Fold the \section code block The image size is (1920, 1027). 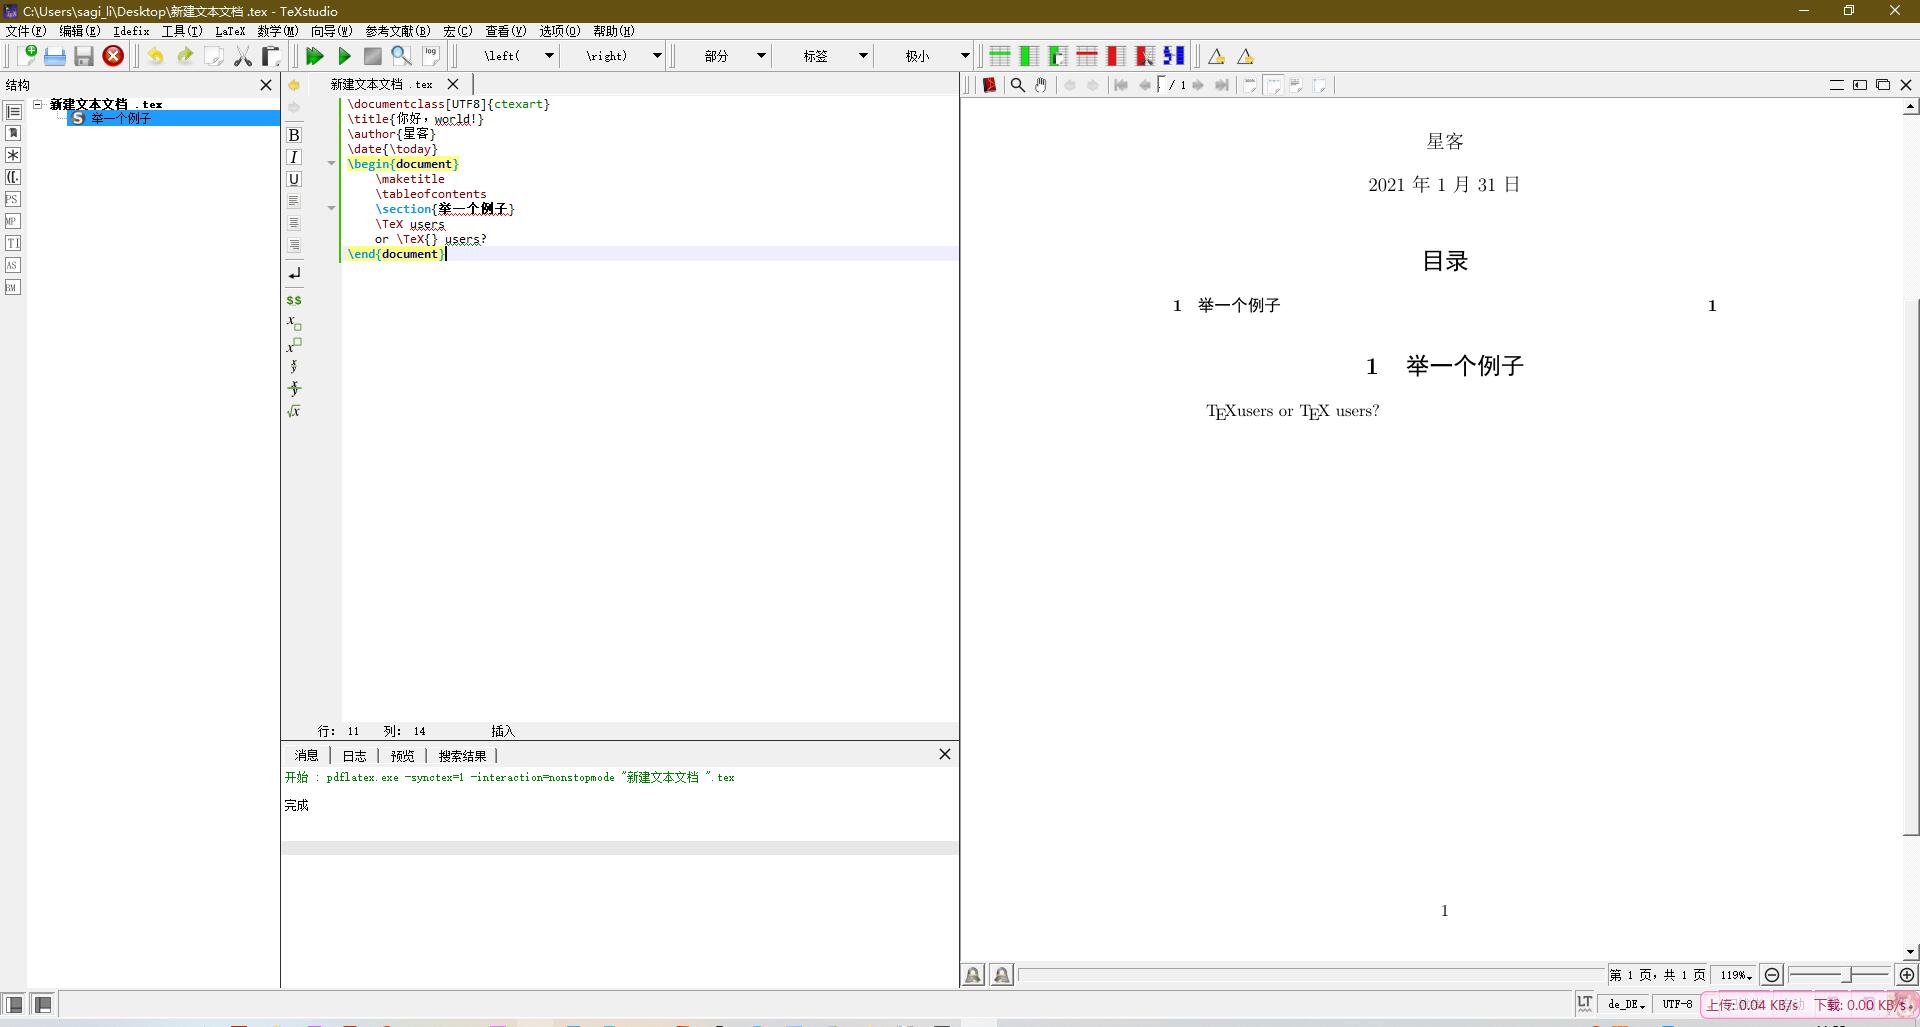331,208
